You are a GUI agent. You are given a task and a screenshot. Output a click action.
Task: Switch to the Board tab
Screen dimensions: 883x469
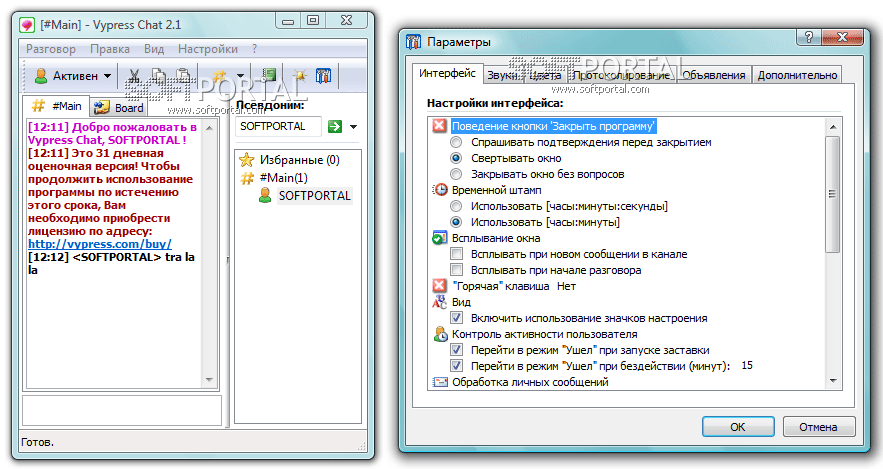tap(119, 108)
